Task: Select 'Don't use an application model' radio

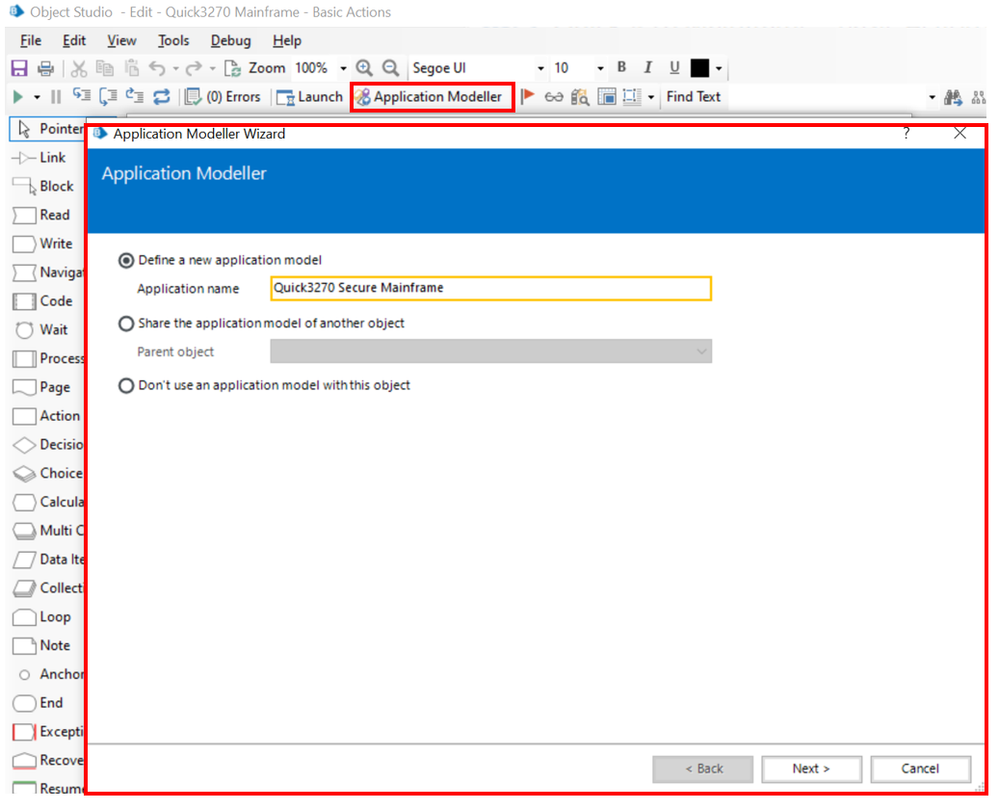Action: click(x=126, y=386)
